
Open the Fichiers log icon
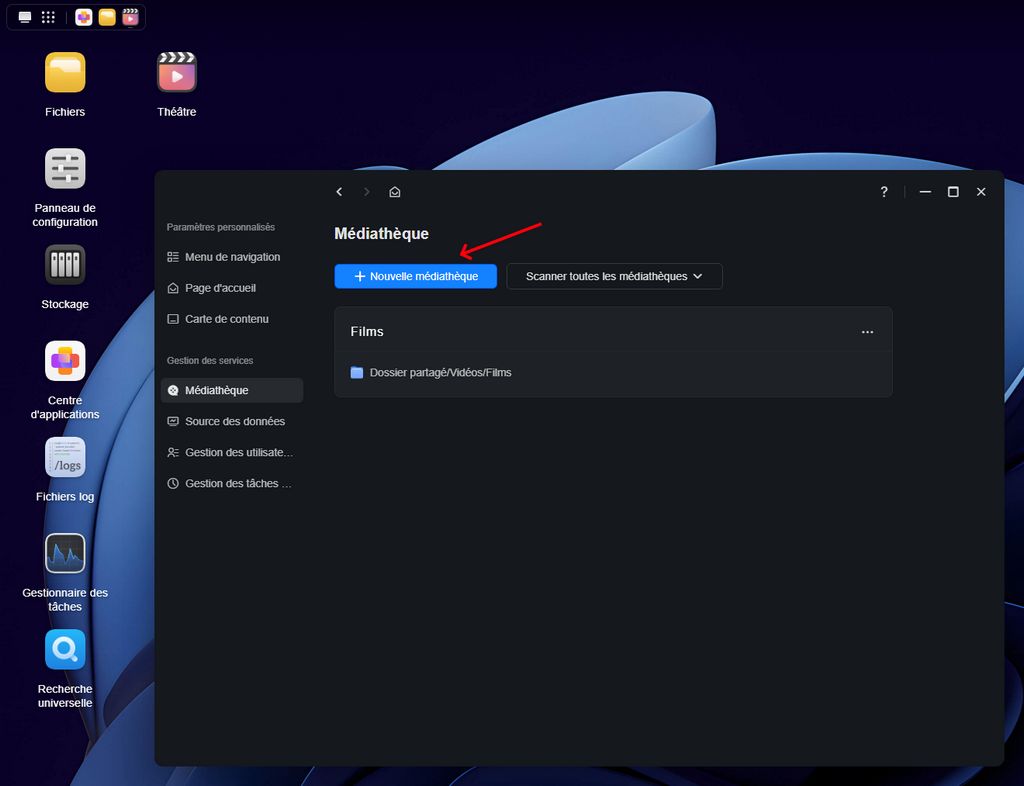65,457
